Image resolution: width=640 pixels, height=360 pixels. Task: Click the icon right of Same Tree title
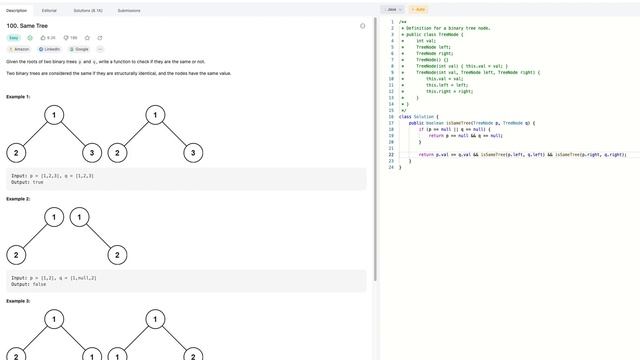coord(362,26)
